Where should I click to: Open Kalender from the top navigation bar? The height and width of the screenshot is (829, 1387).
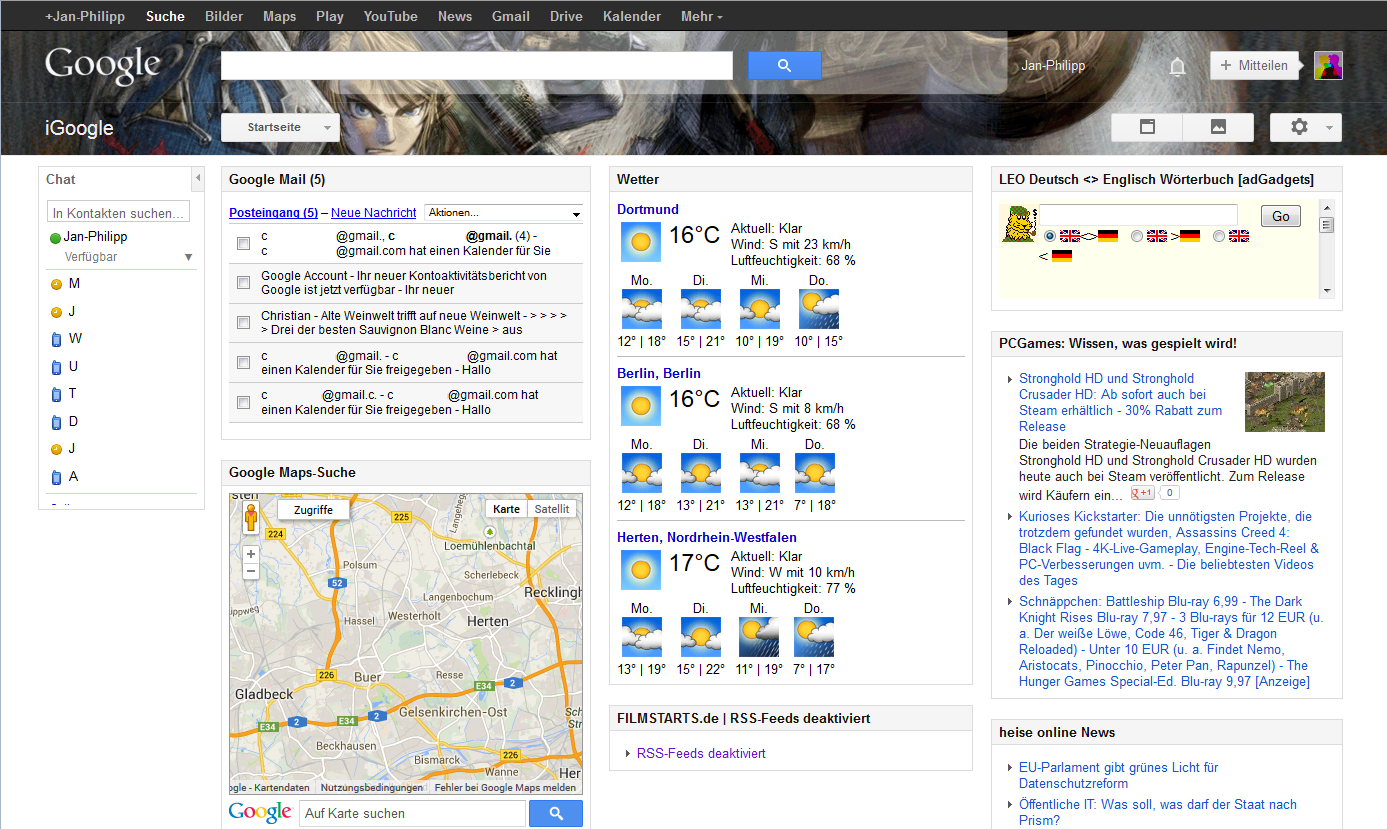coord(632,16)
